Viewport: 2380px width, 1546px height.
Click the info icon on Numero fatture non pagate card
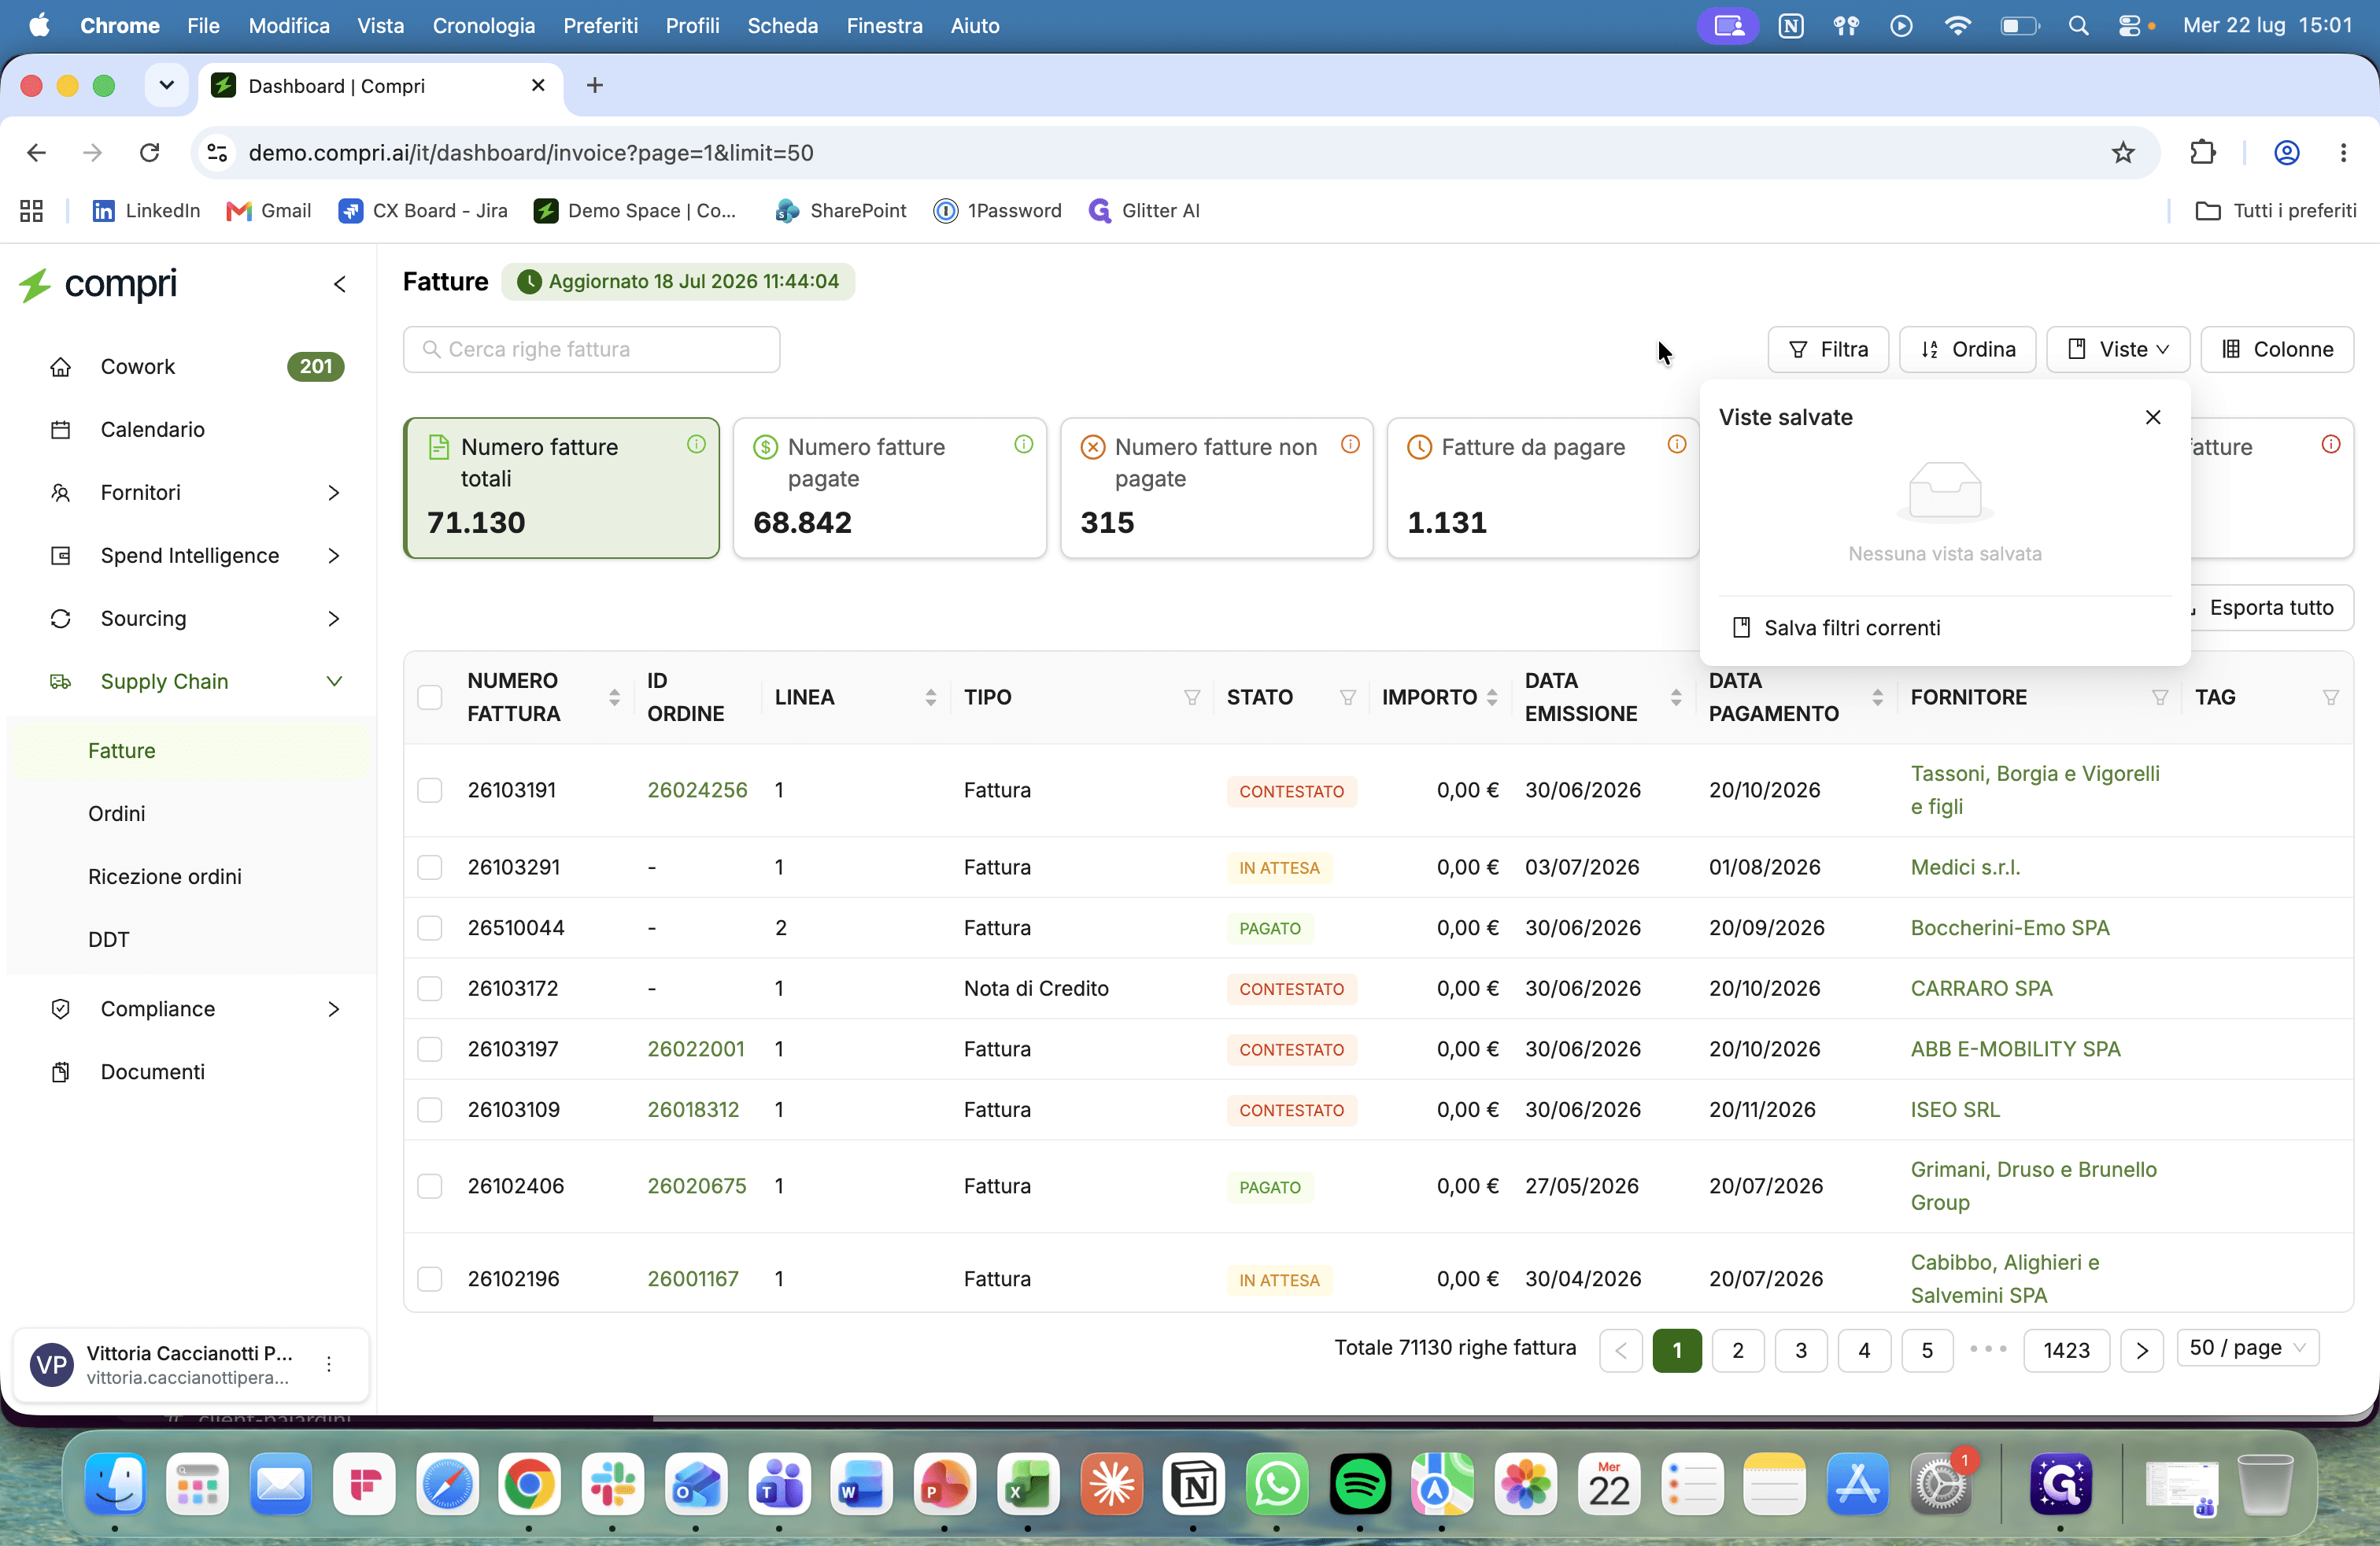(x=1350, y=445)
